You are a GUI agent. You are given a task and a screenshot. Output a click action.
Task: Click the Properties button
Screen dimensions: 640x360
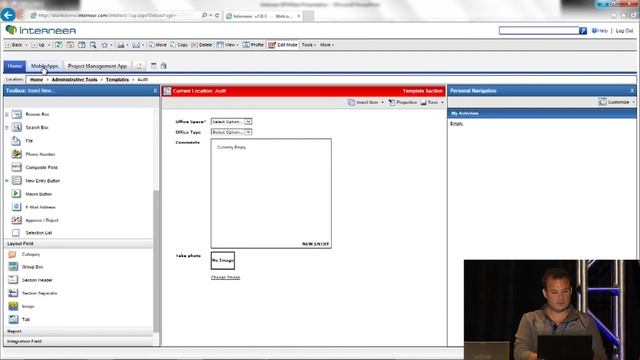[x=403, y=102]
